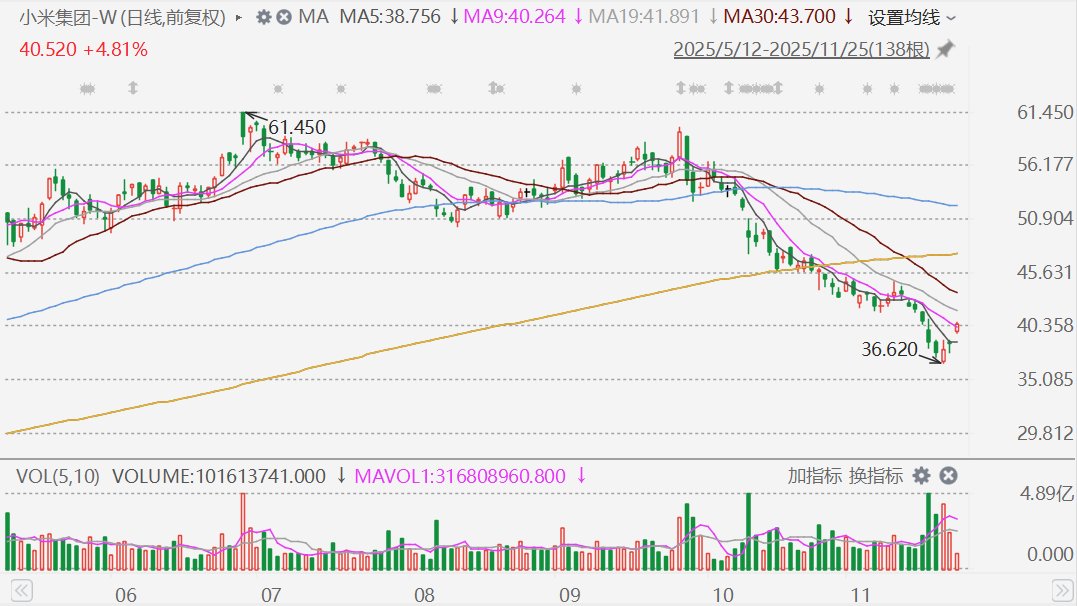Open volume indicator settings gear
Screen dimensions: 1077x606
click(x=921, y=476)
